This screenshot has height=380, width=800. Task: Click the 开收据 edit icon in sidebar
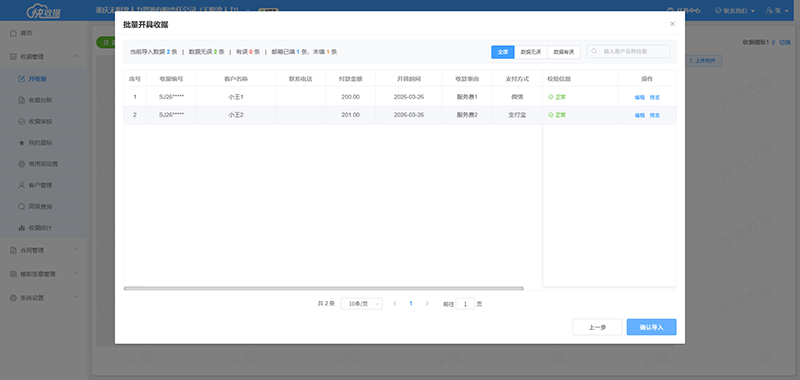[21, 79]
